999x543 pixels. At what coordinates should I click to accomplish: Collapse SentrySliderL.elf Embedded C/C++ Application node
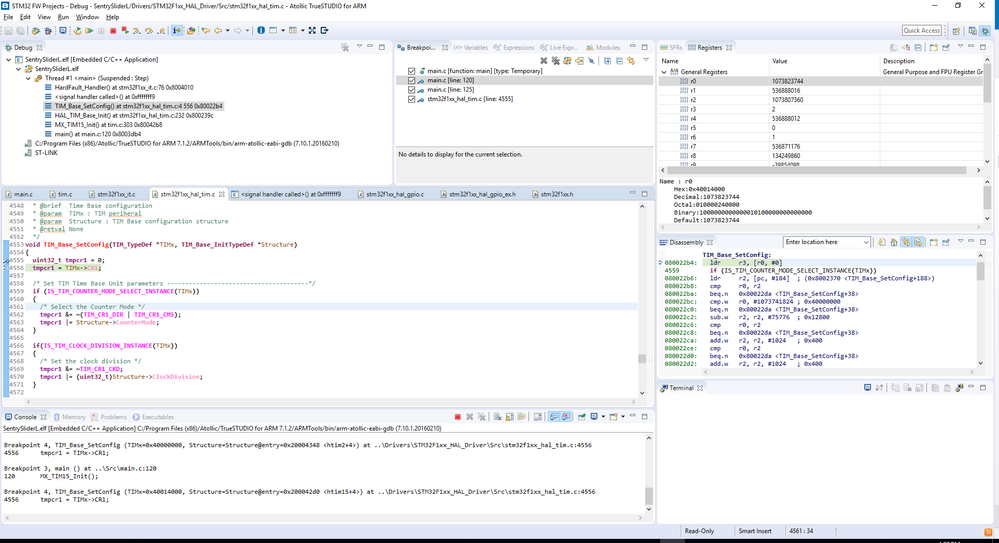tap(9, 59)
